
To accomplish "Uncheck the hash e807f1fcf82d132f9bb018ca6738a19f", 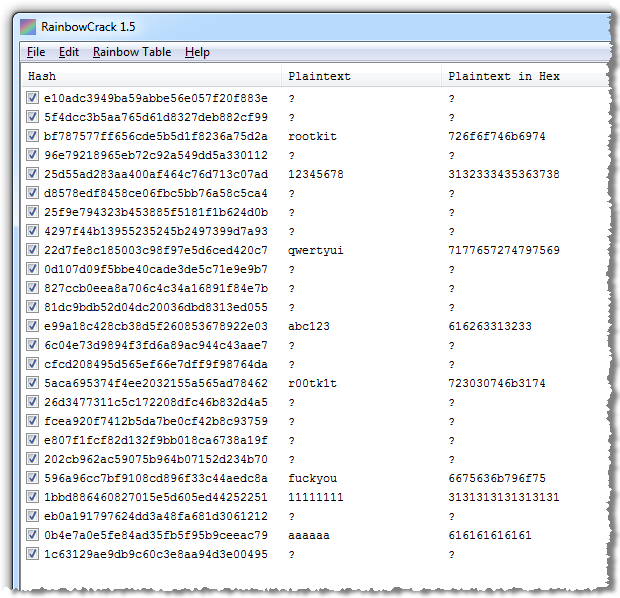I will (32, 439).
